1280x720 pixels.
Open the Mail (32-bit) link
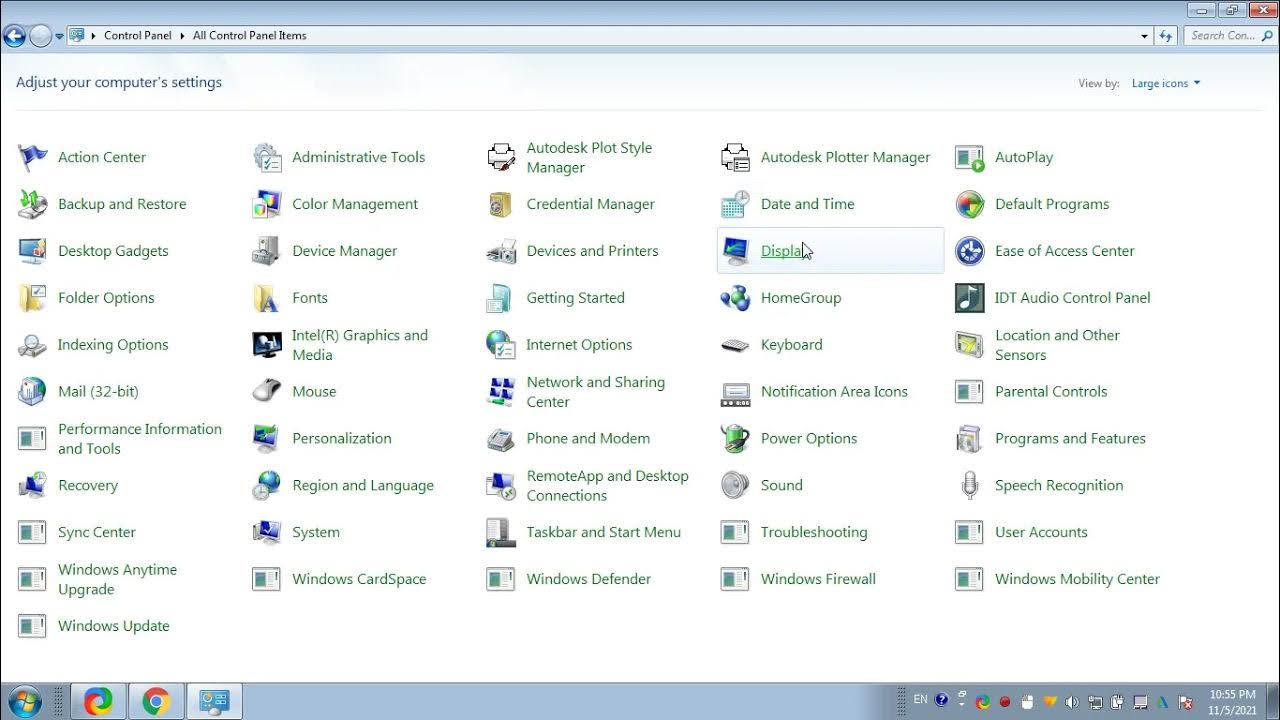coord(98,392)
